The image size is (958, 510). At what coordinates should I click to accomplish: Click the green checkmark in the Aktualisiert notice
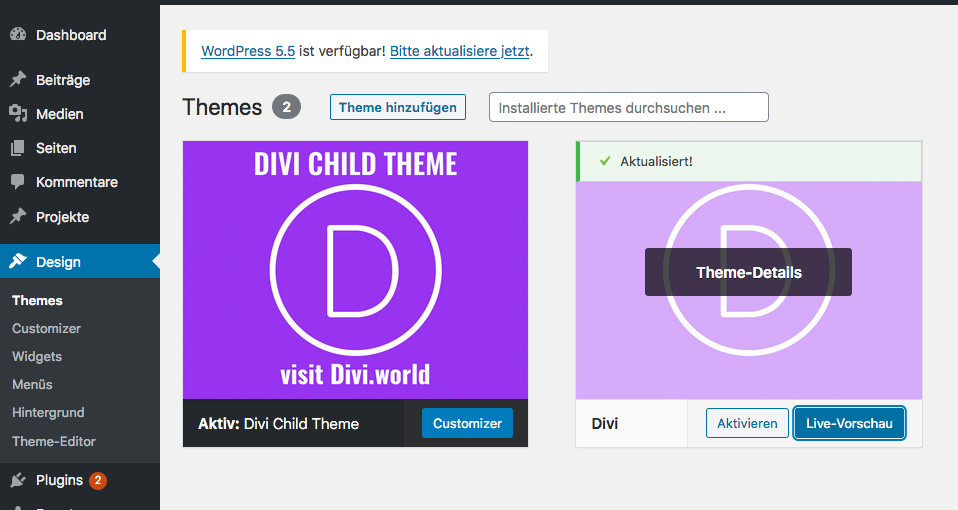[x=605, y=161]
